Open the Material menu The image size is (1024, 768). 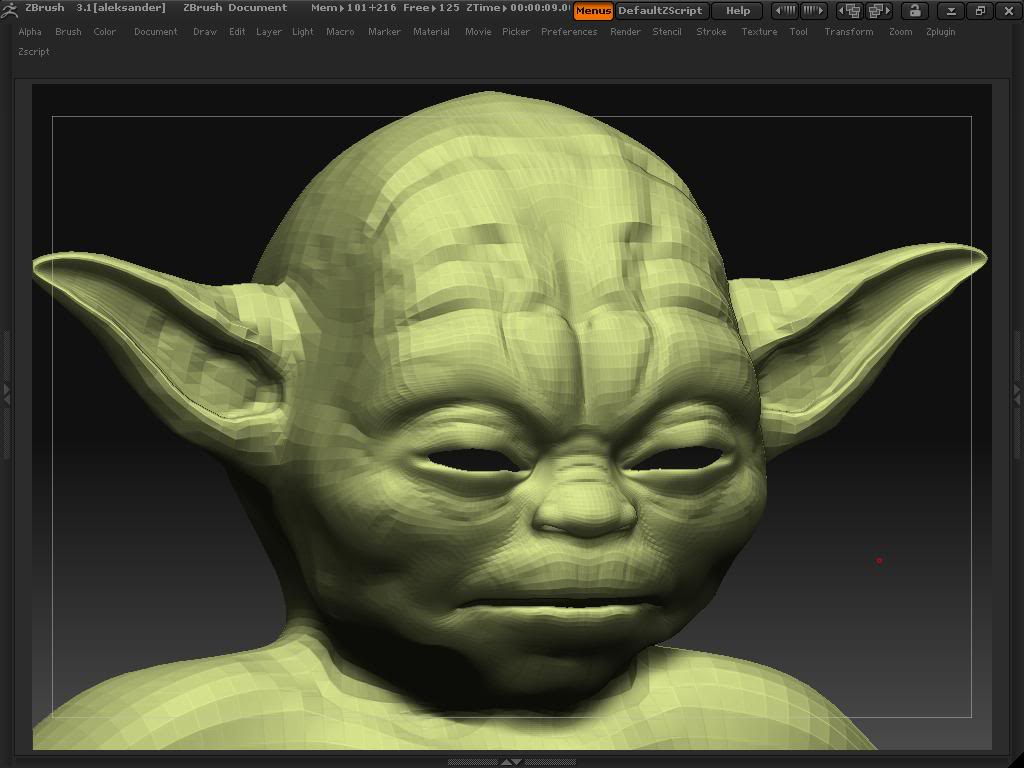point(431,31)
